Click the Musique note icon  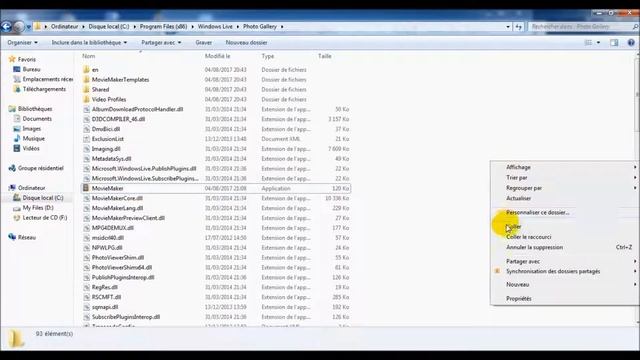(x=17, y=138)
